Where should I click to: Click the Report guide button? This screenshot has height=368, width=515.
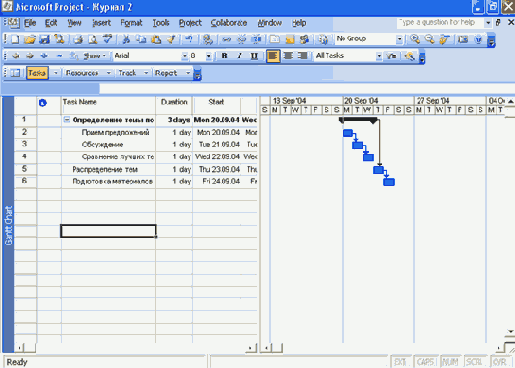pyautogui.click(x=166, y=73)
